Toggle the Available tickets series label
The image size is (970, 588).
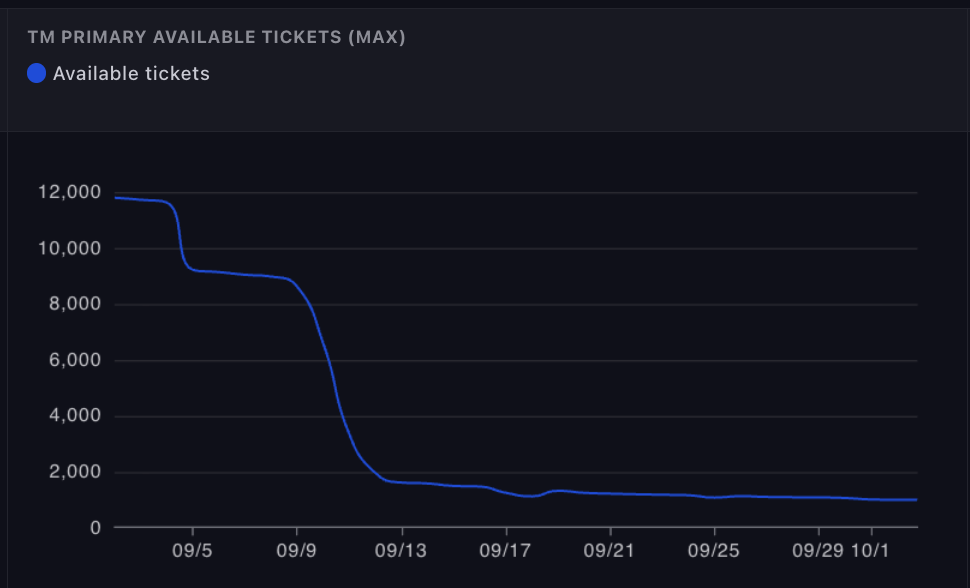click(131, 73)
